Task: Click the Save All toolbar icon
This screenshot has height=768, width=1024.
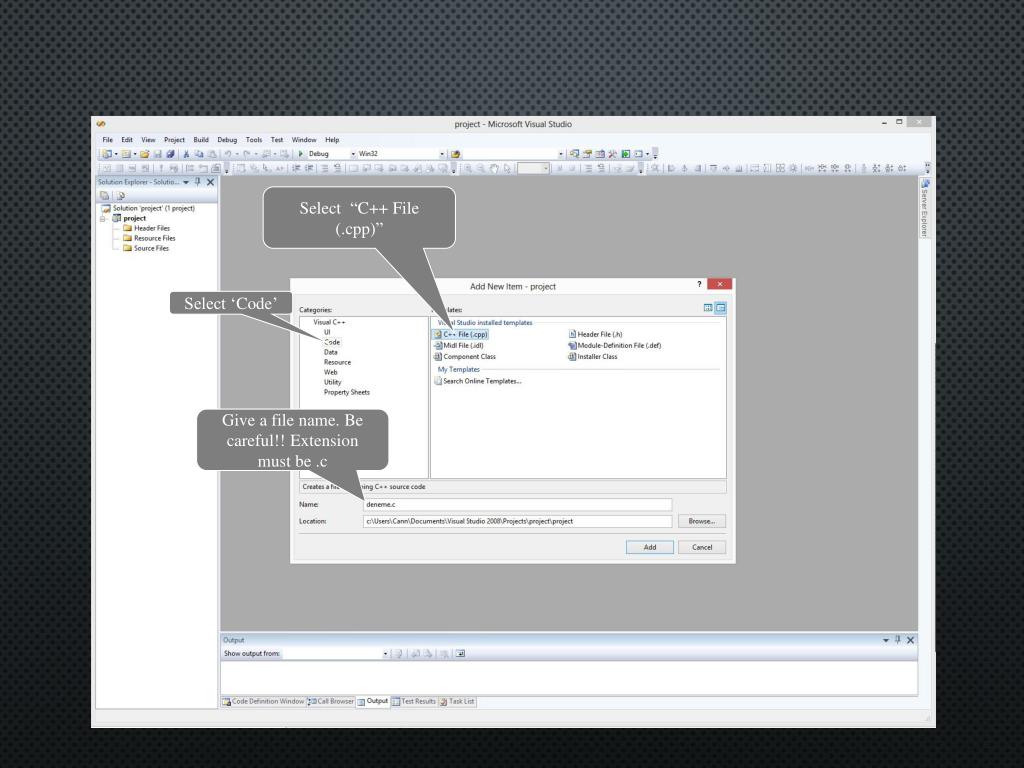Action: pos(170,154)
